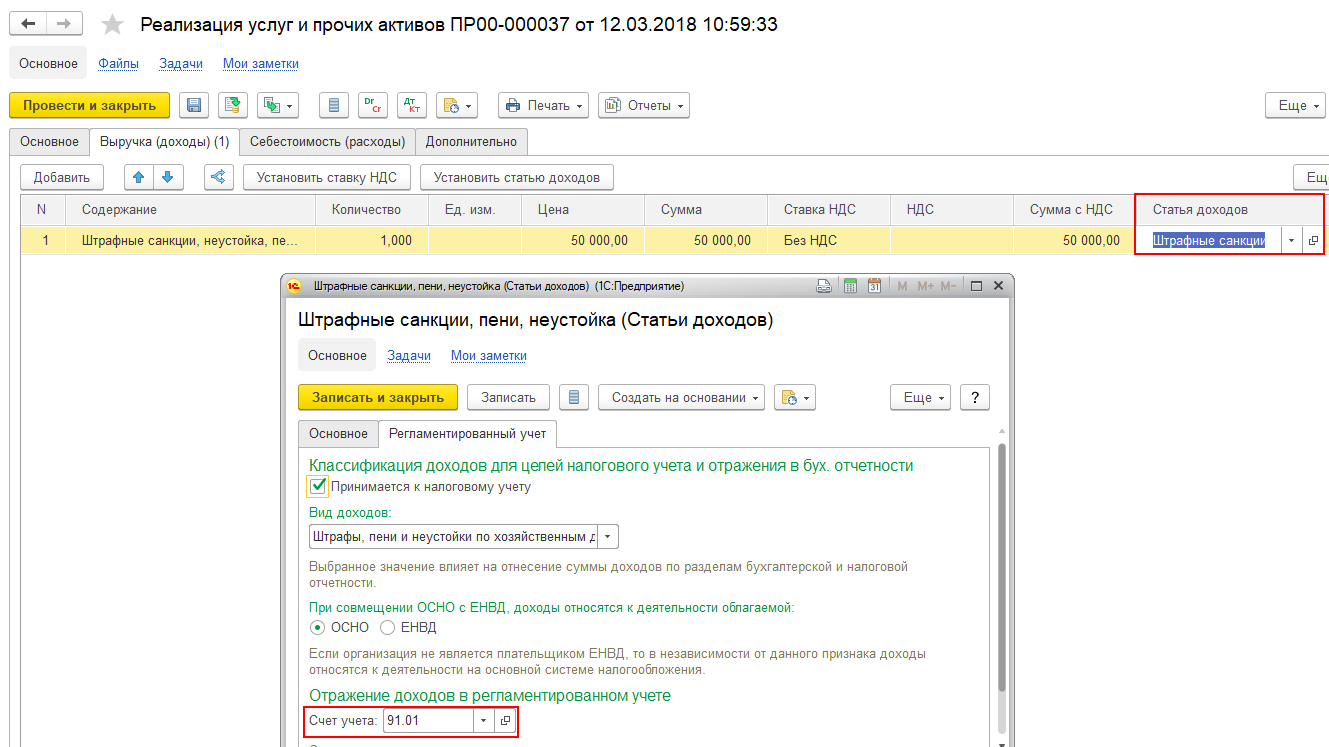This screenshot has height=747, width=1329.
Task: Open the Дополнительно tab
Action: 471,141
